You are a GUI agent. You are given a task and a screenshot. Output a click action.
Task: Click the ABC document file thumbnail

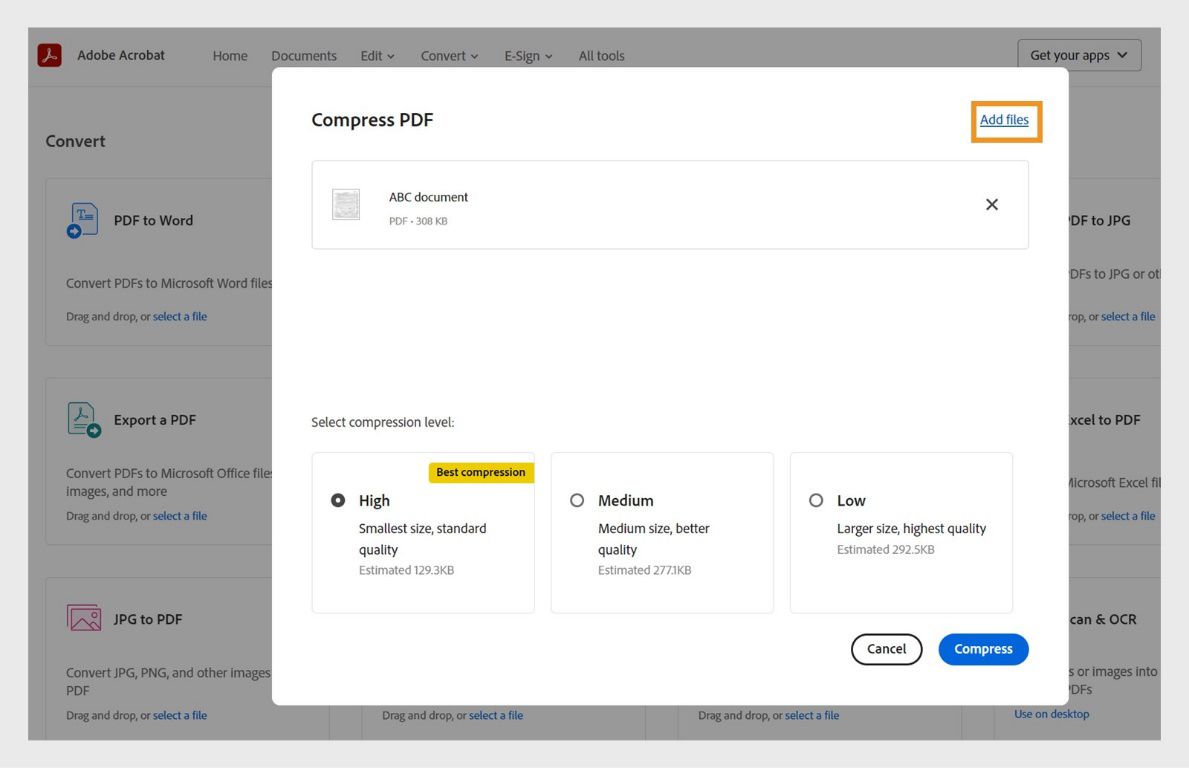coord(346,204)
